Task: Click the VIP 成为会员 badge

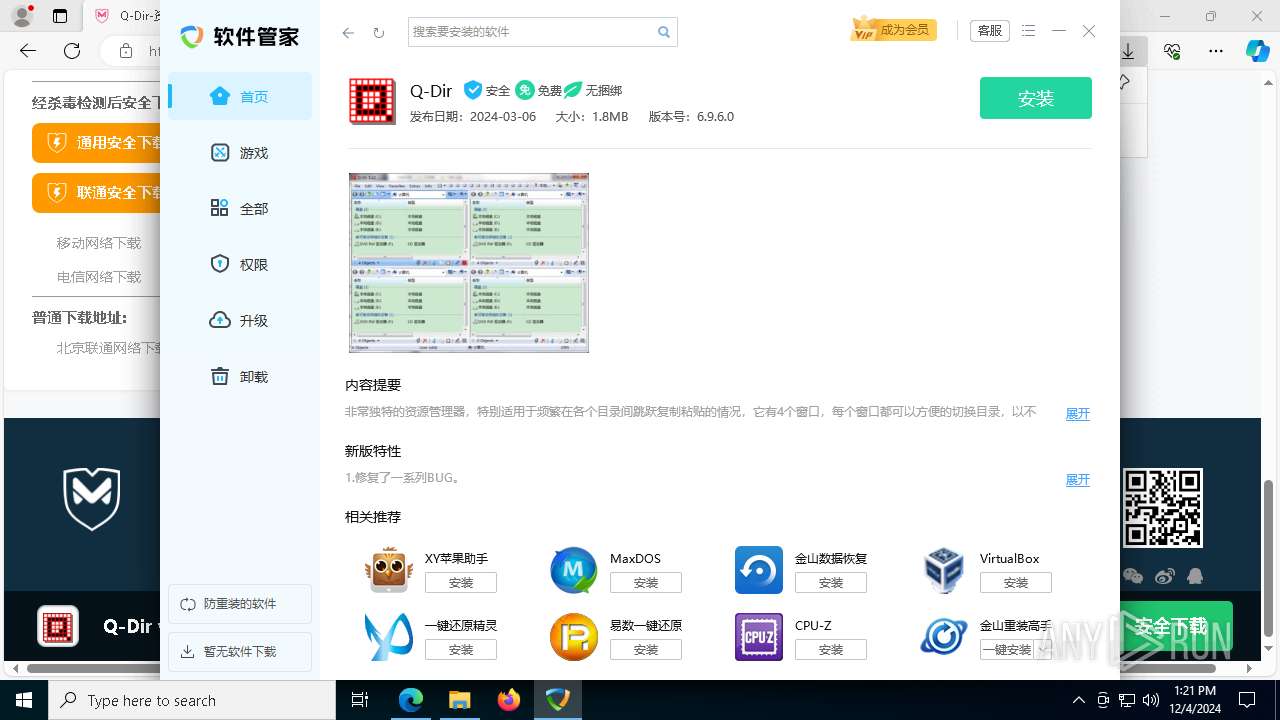Action: pos(892,30)
